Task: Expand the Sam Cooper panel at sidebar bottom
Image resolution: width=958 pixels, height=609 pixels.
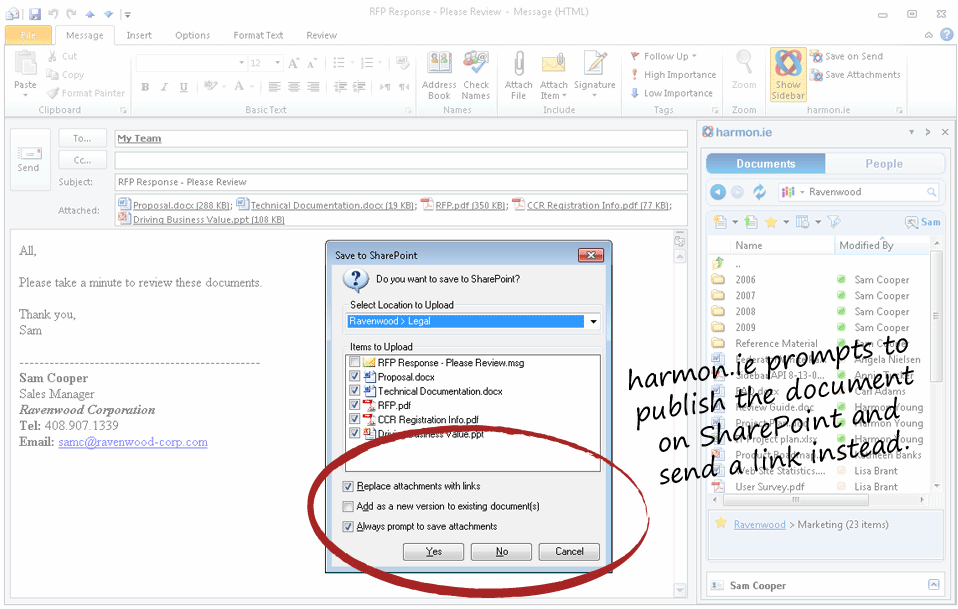Action: coord(934,585)
